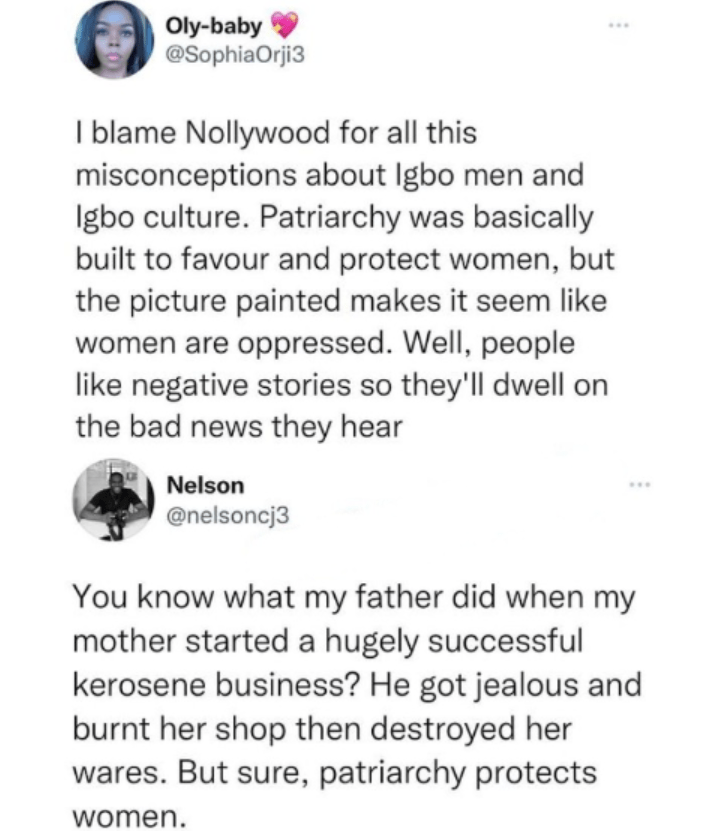This screenshot has width=707, height=831.
Task: Click the display name Nelson
Action: pyautogui.click(x=209, y=485)
